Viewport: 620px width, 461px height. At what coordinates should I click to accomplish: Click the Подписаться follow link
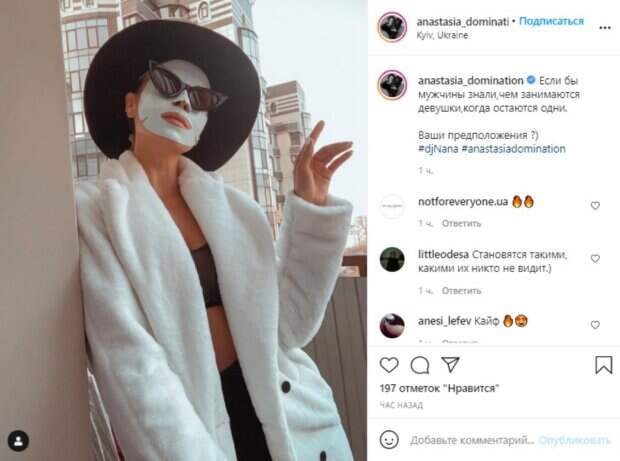(551, 21)
